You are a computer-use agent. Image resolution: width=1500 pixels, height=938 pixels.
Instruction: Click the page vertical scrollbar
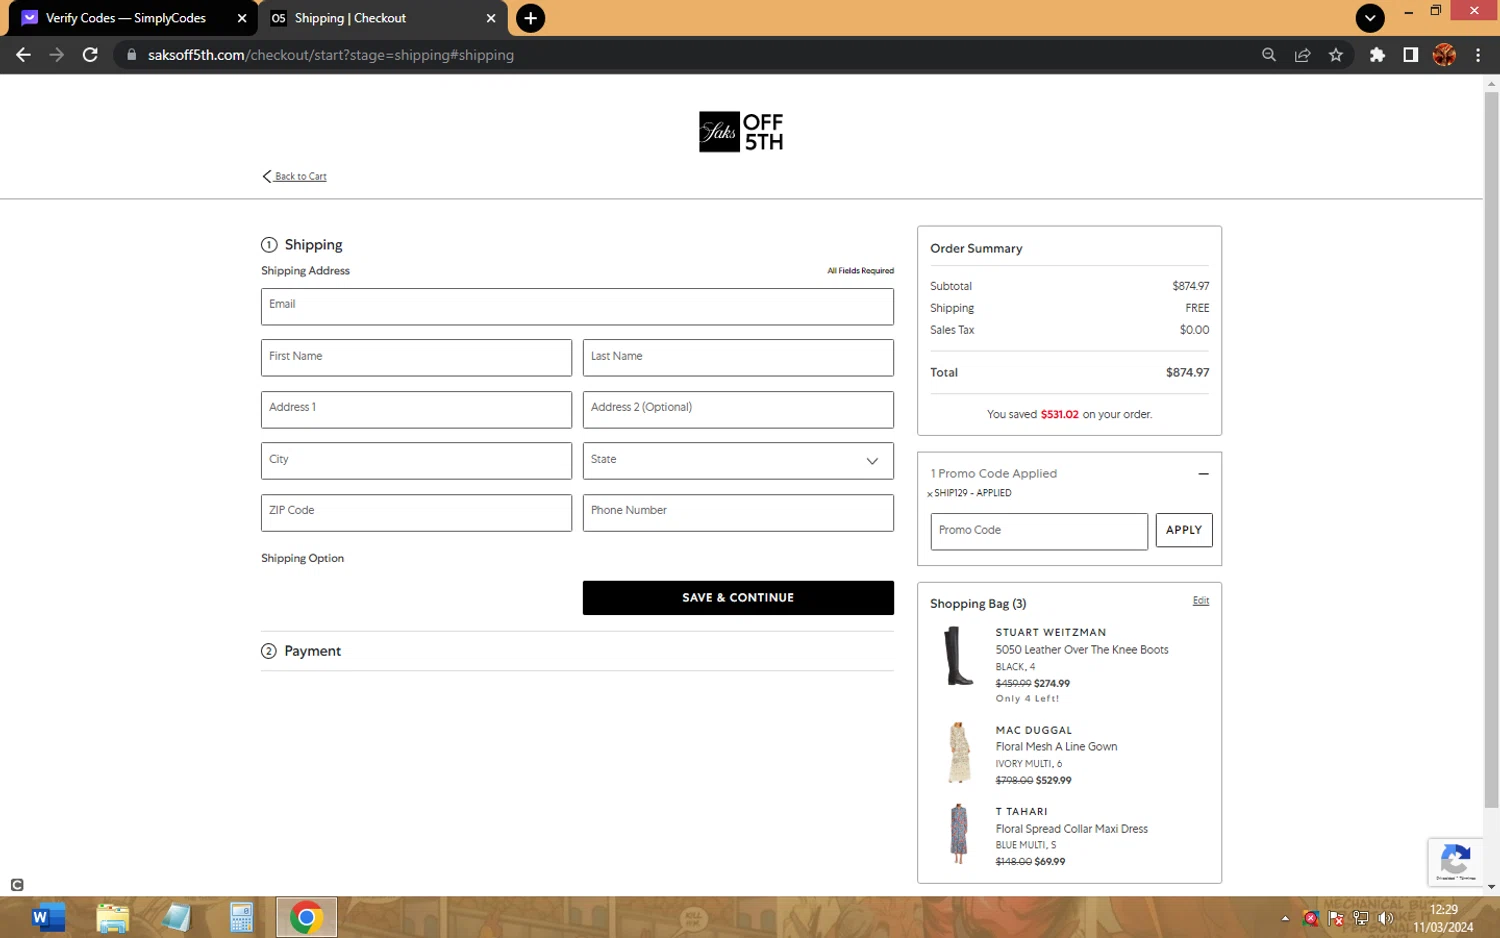[x=1491, y=450]
